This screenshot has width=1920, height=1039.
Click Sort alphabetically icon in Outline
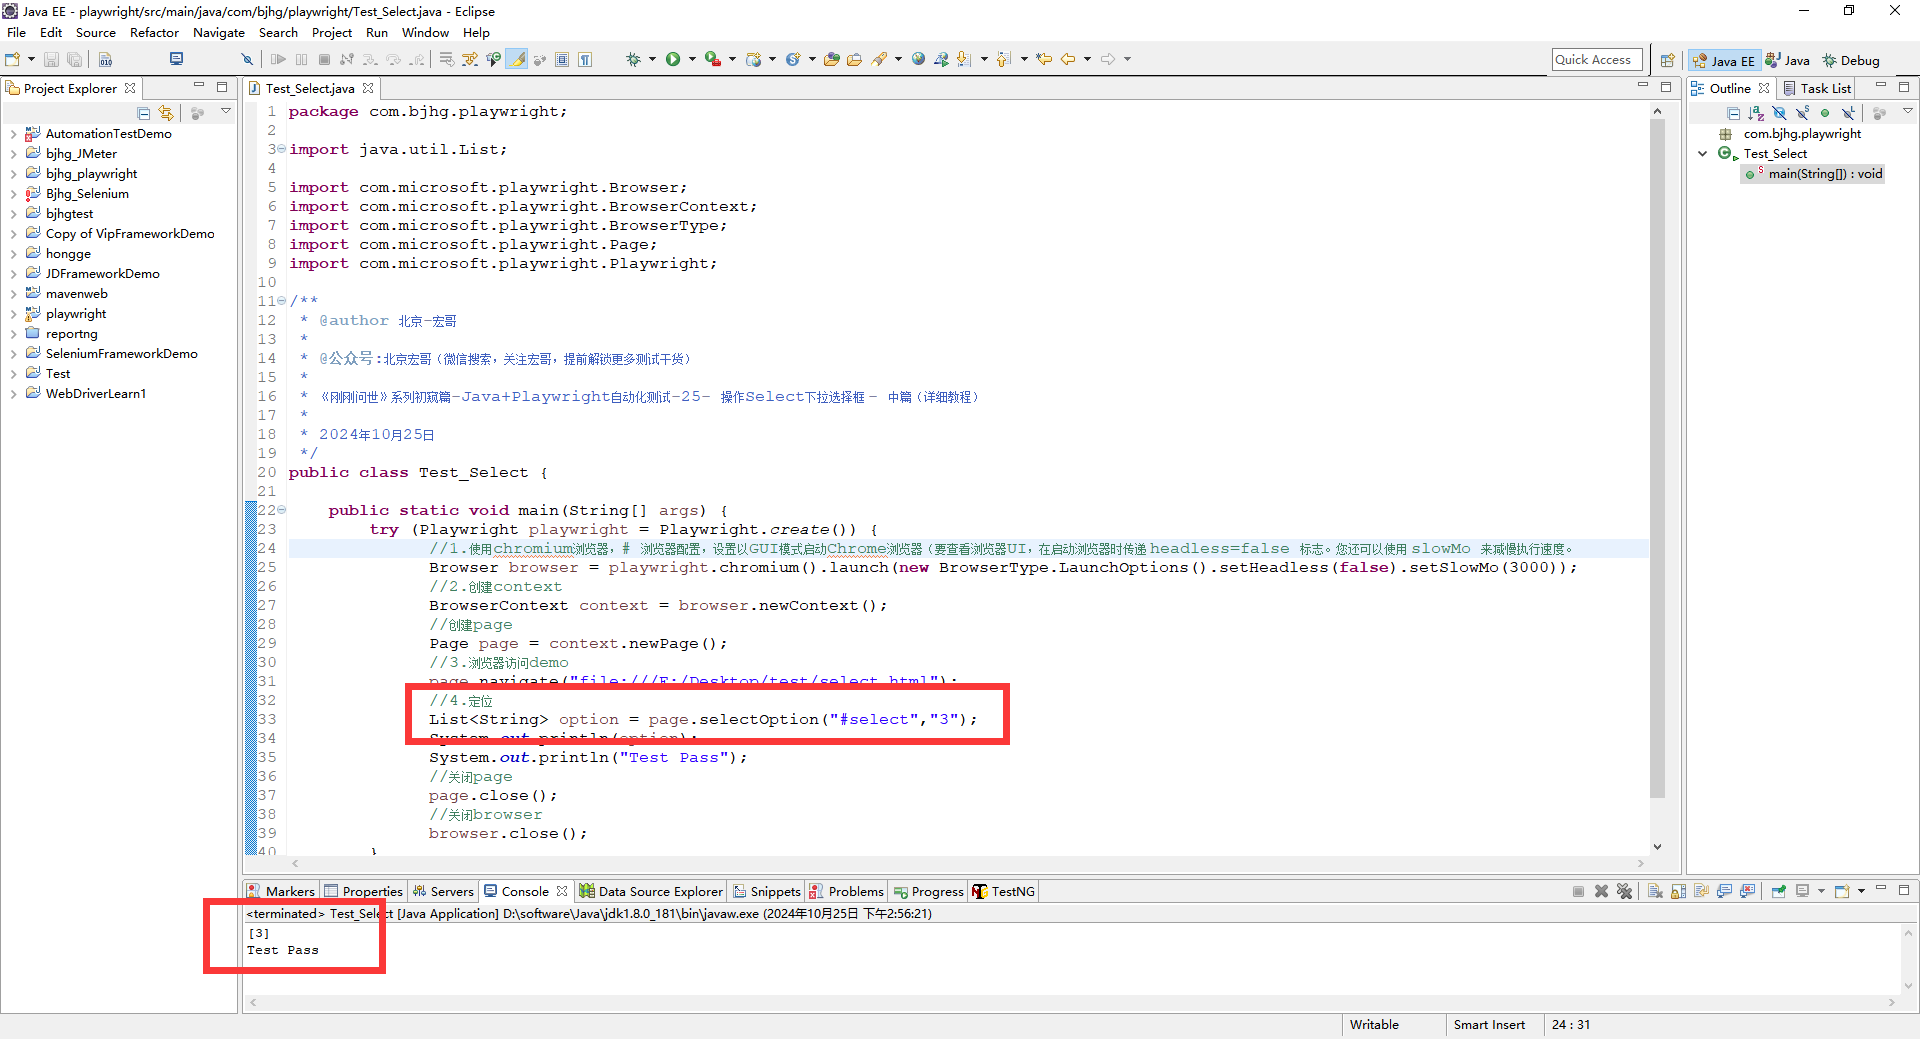(x=1756, y=113)
